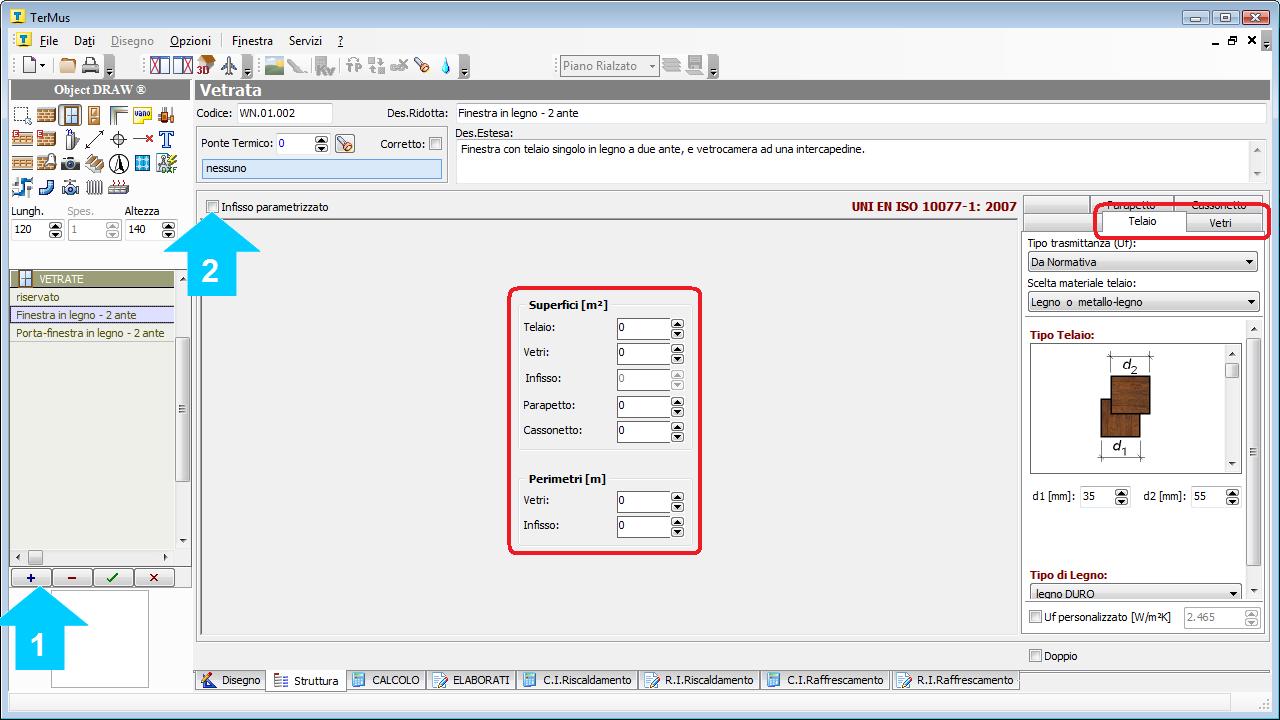This screenshot has height=720, width=1280.
Task: Select the door tool in Object DRAW
Action: 94,115
